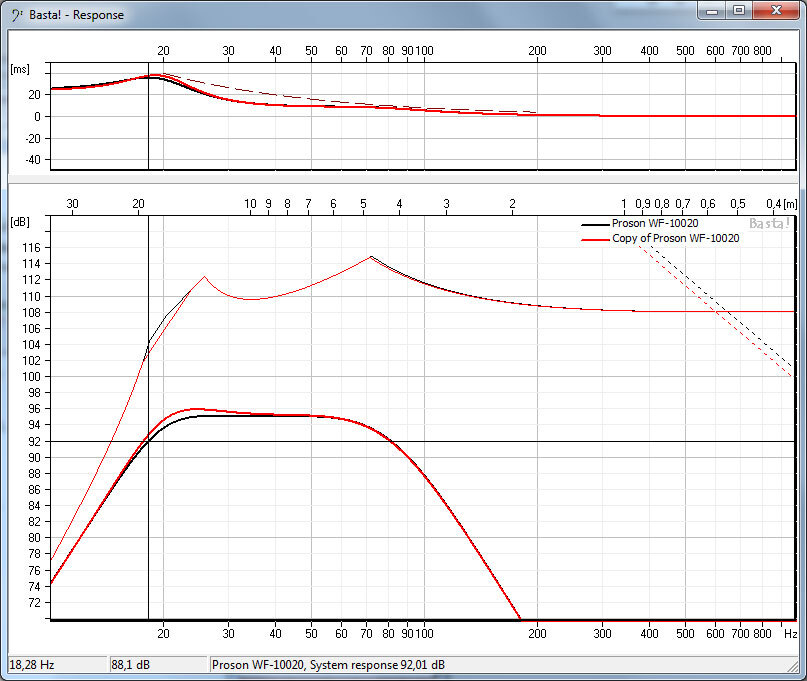
Task: Click the 500 Hz label on top axis
Action: (x=685, y=51)
